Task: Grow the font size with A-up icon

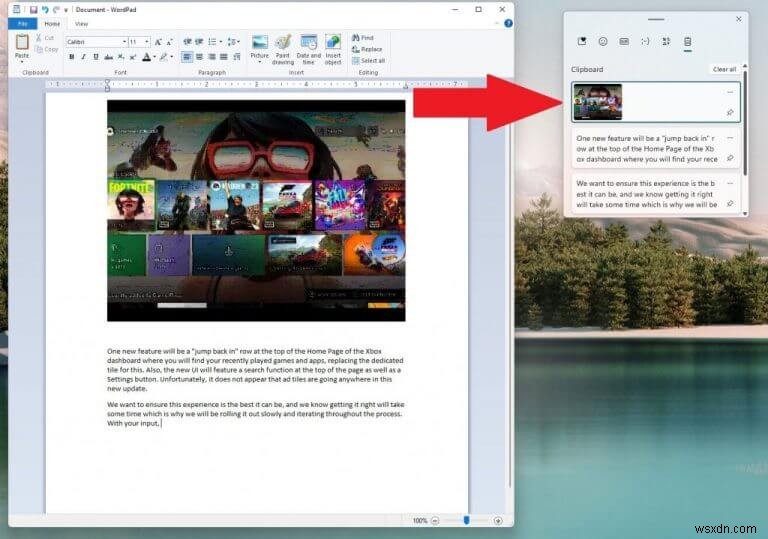Action: [158, 42]
